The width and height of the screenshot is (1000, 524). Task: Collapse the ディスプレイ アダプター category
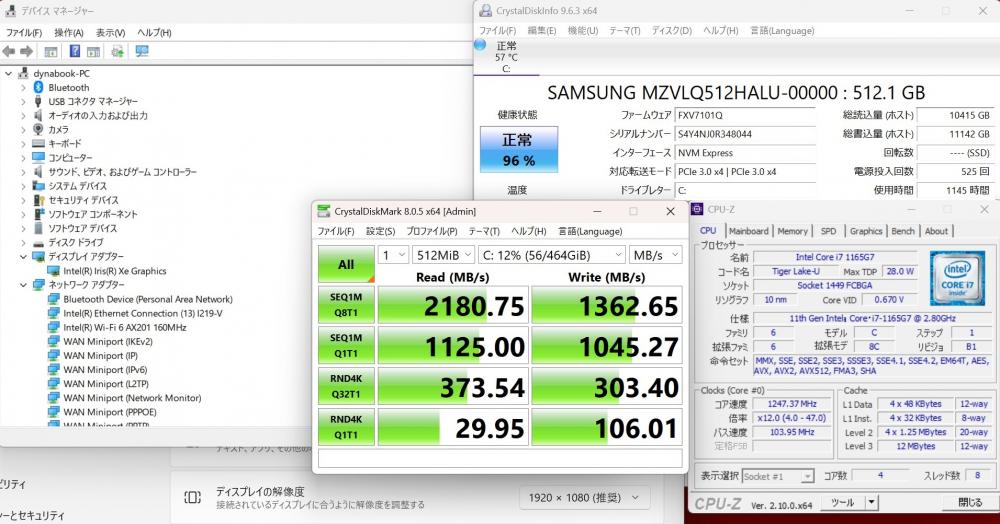[24, 256]
